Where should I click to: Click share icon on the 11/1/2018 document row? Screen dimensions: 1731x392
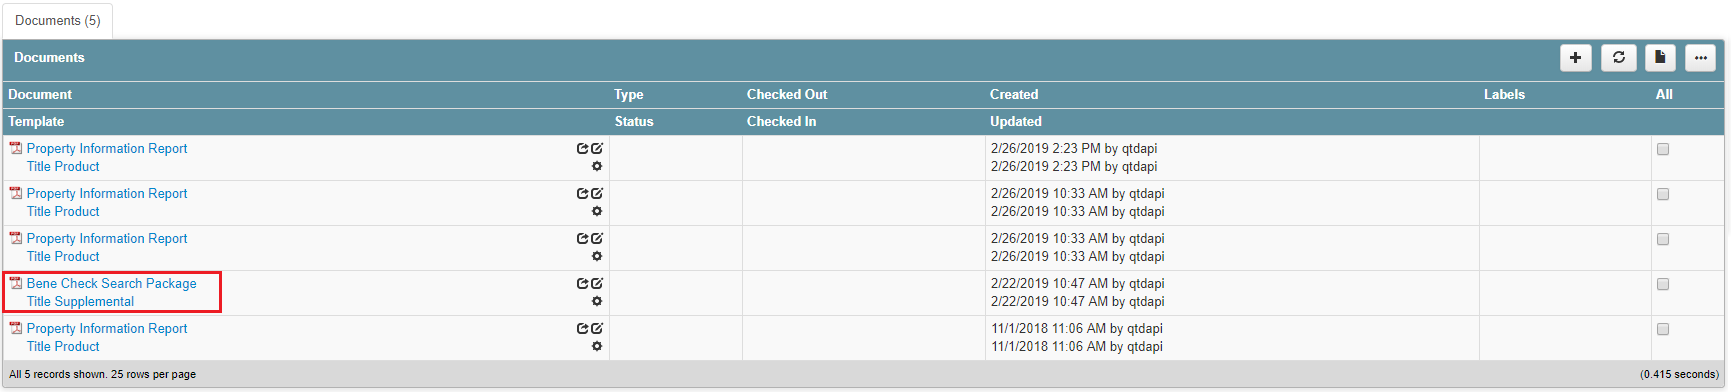[x=582, y=328]
